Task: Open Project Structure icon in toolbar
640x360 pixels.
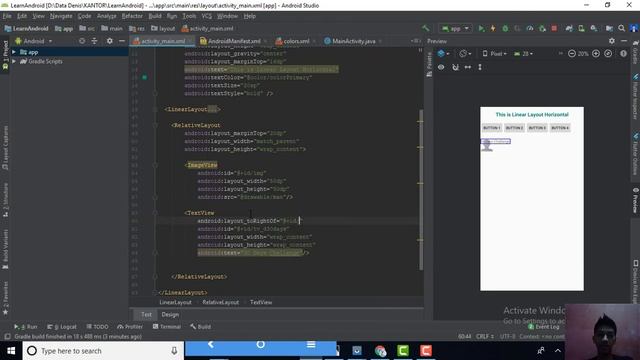Action: [609, 28]
